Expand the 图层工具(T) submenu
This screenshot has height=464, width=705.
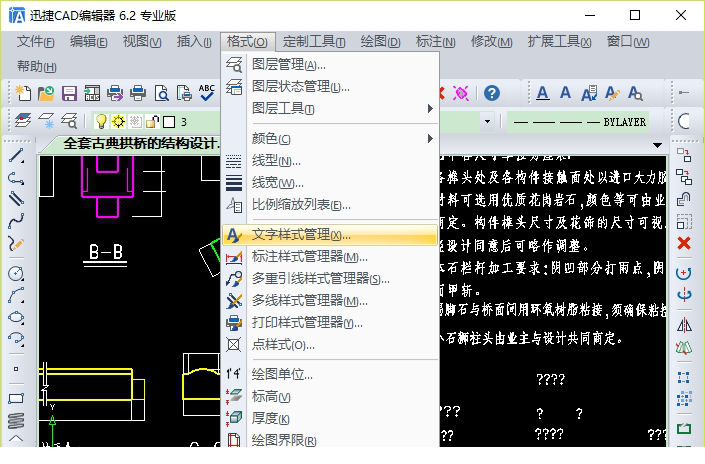tap(330, 108)
